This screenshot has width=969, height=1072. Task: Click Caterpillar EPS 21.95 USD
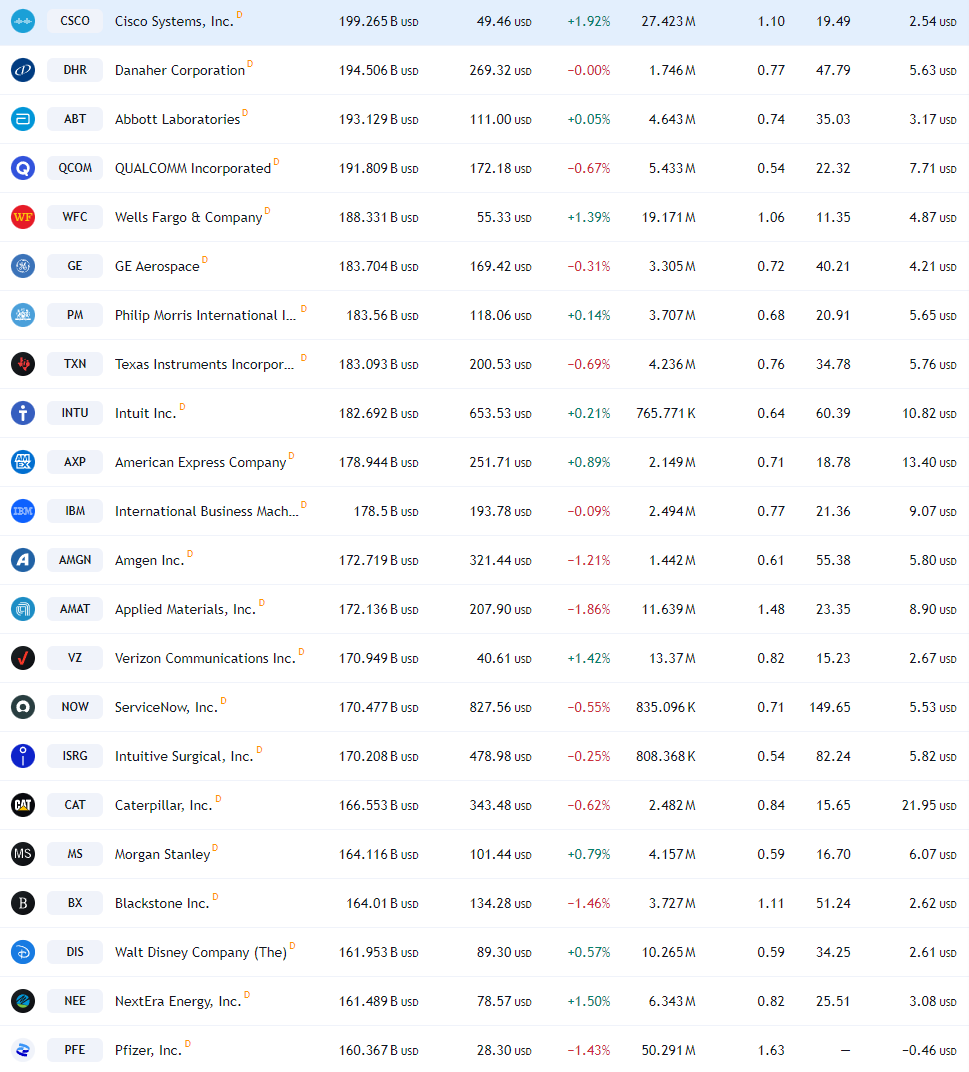929,805
